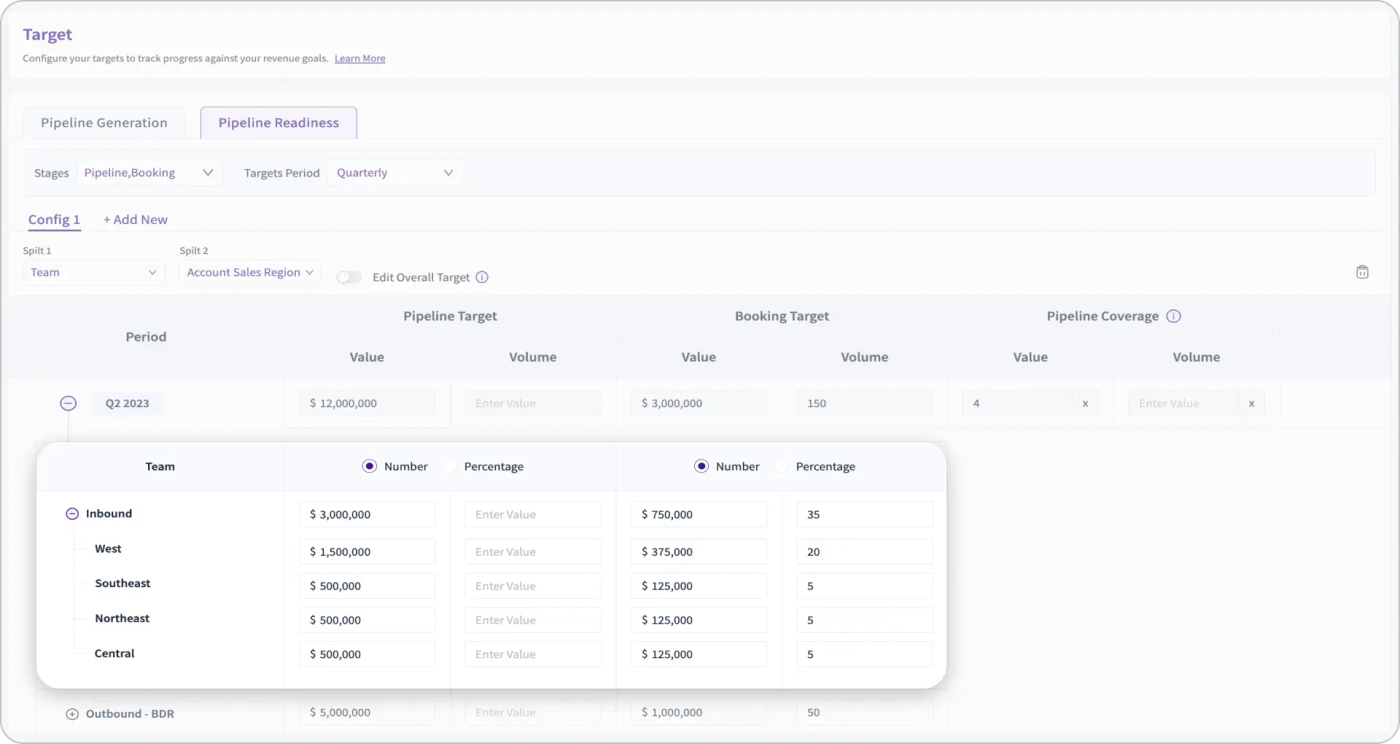
Task: Click Central booking value $125,000 field
Action: click(x=699, y=654)
